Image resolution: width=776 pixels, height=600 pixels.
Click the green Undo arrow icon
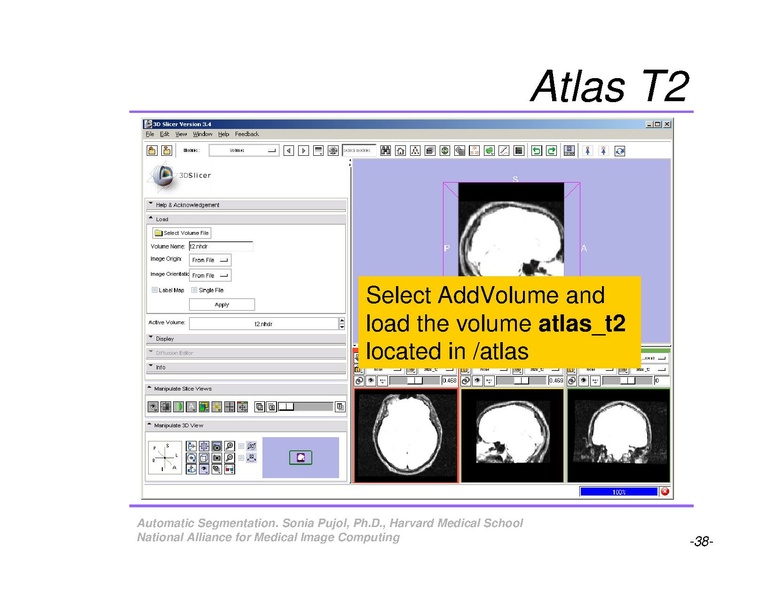pyautogui.click(x=536, y=150)
